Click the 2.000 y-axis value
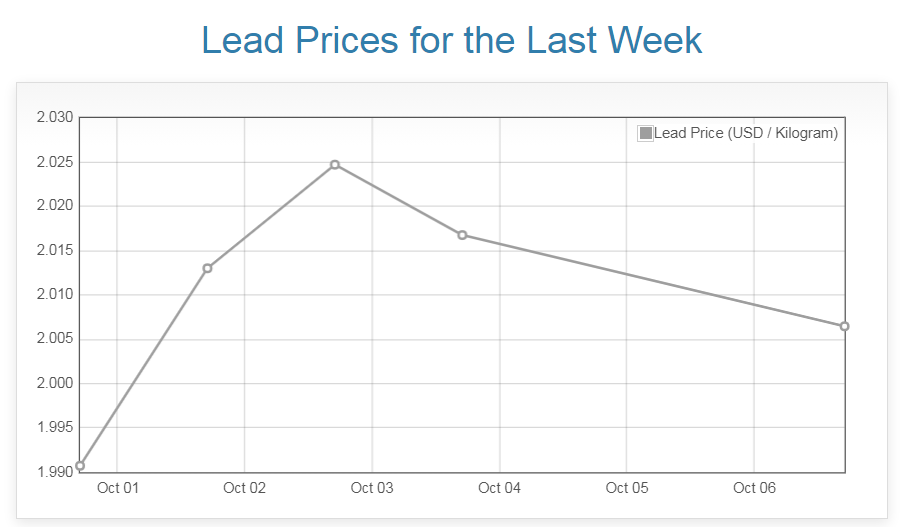 coord(55,383)
